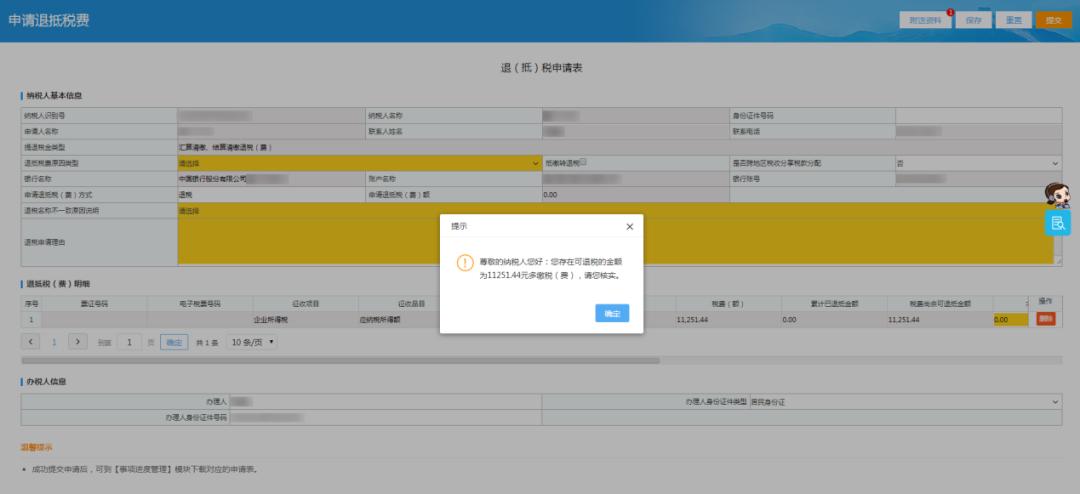
Task: Click the 征收项目 column header
Action: (x=306, y=303)
